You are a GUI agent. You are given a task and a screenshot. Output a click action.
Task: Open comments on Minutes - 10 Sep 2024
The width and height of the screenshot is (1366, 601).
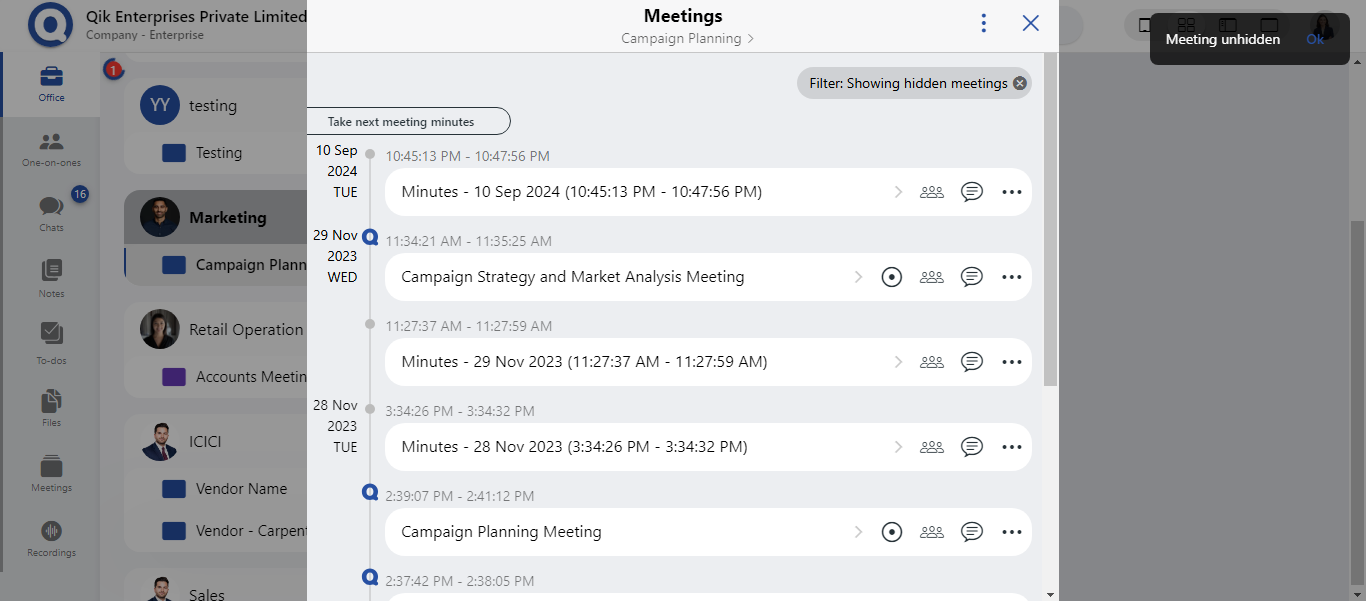tap(971, 191)
